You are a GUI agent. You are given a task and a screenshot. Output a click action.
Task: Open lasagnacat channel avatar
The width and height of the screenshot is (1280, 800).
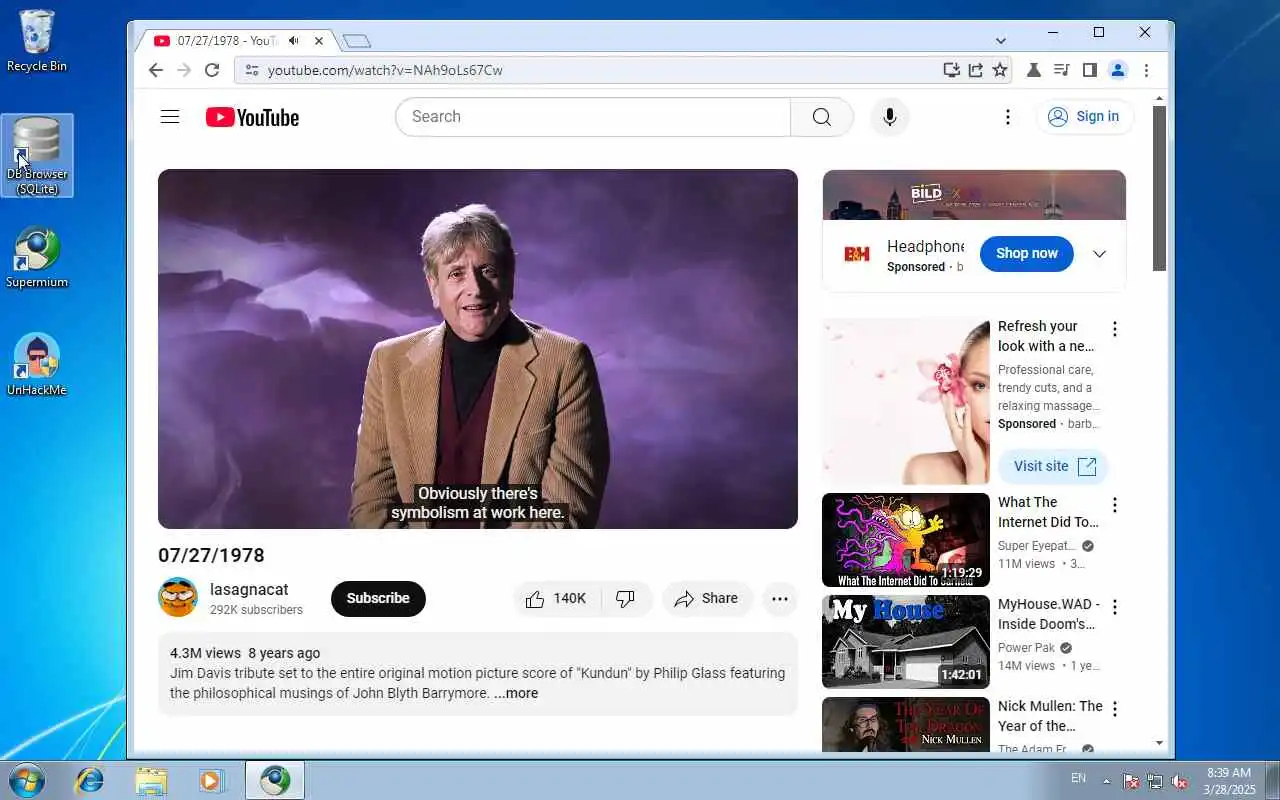pyautogui.click(x=178, y=598)
